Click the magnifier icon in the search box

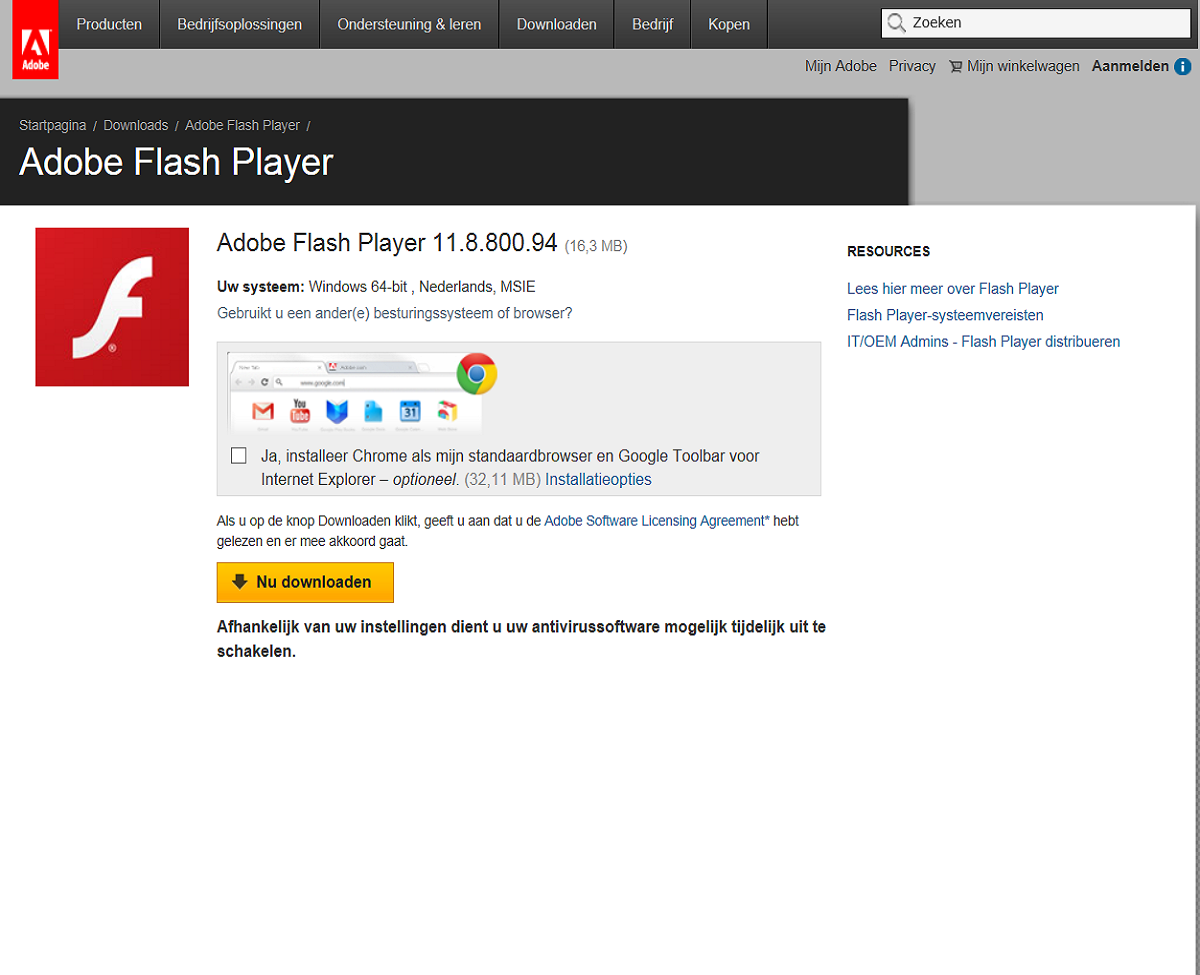[x=897, y=23]
